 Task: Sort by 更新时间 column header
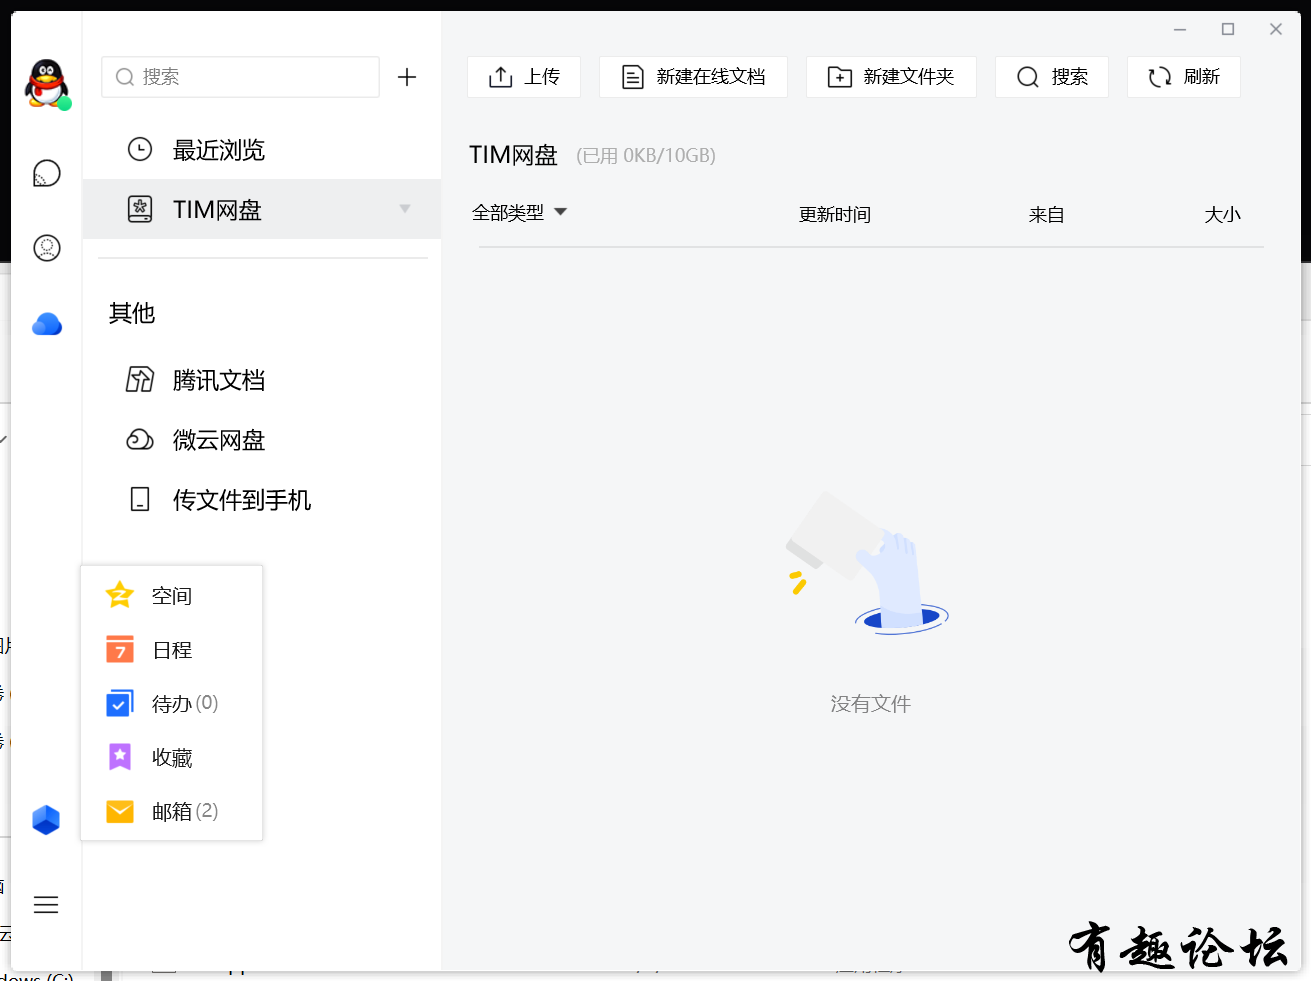click(x=835, y=214)
